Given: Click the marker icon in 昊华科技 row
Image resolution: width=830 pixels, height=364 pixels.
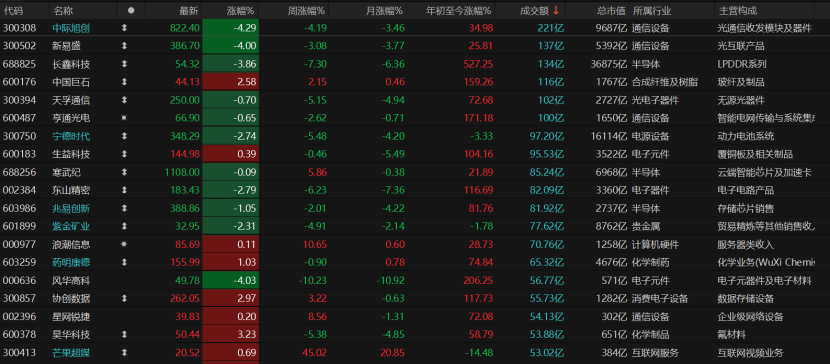Looking at the screenshot, I should 124,334.
